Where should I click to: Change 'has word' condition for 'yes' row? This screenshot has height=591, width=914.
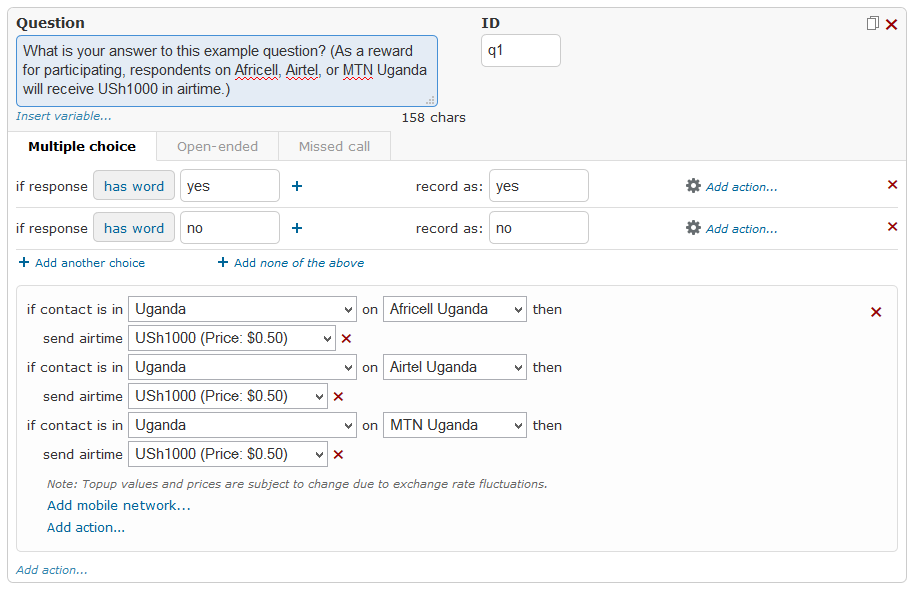[x=134, y=186]
